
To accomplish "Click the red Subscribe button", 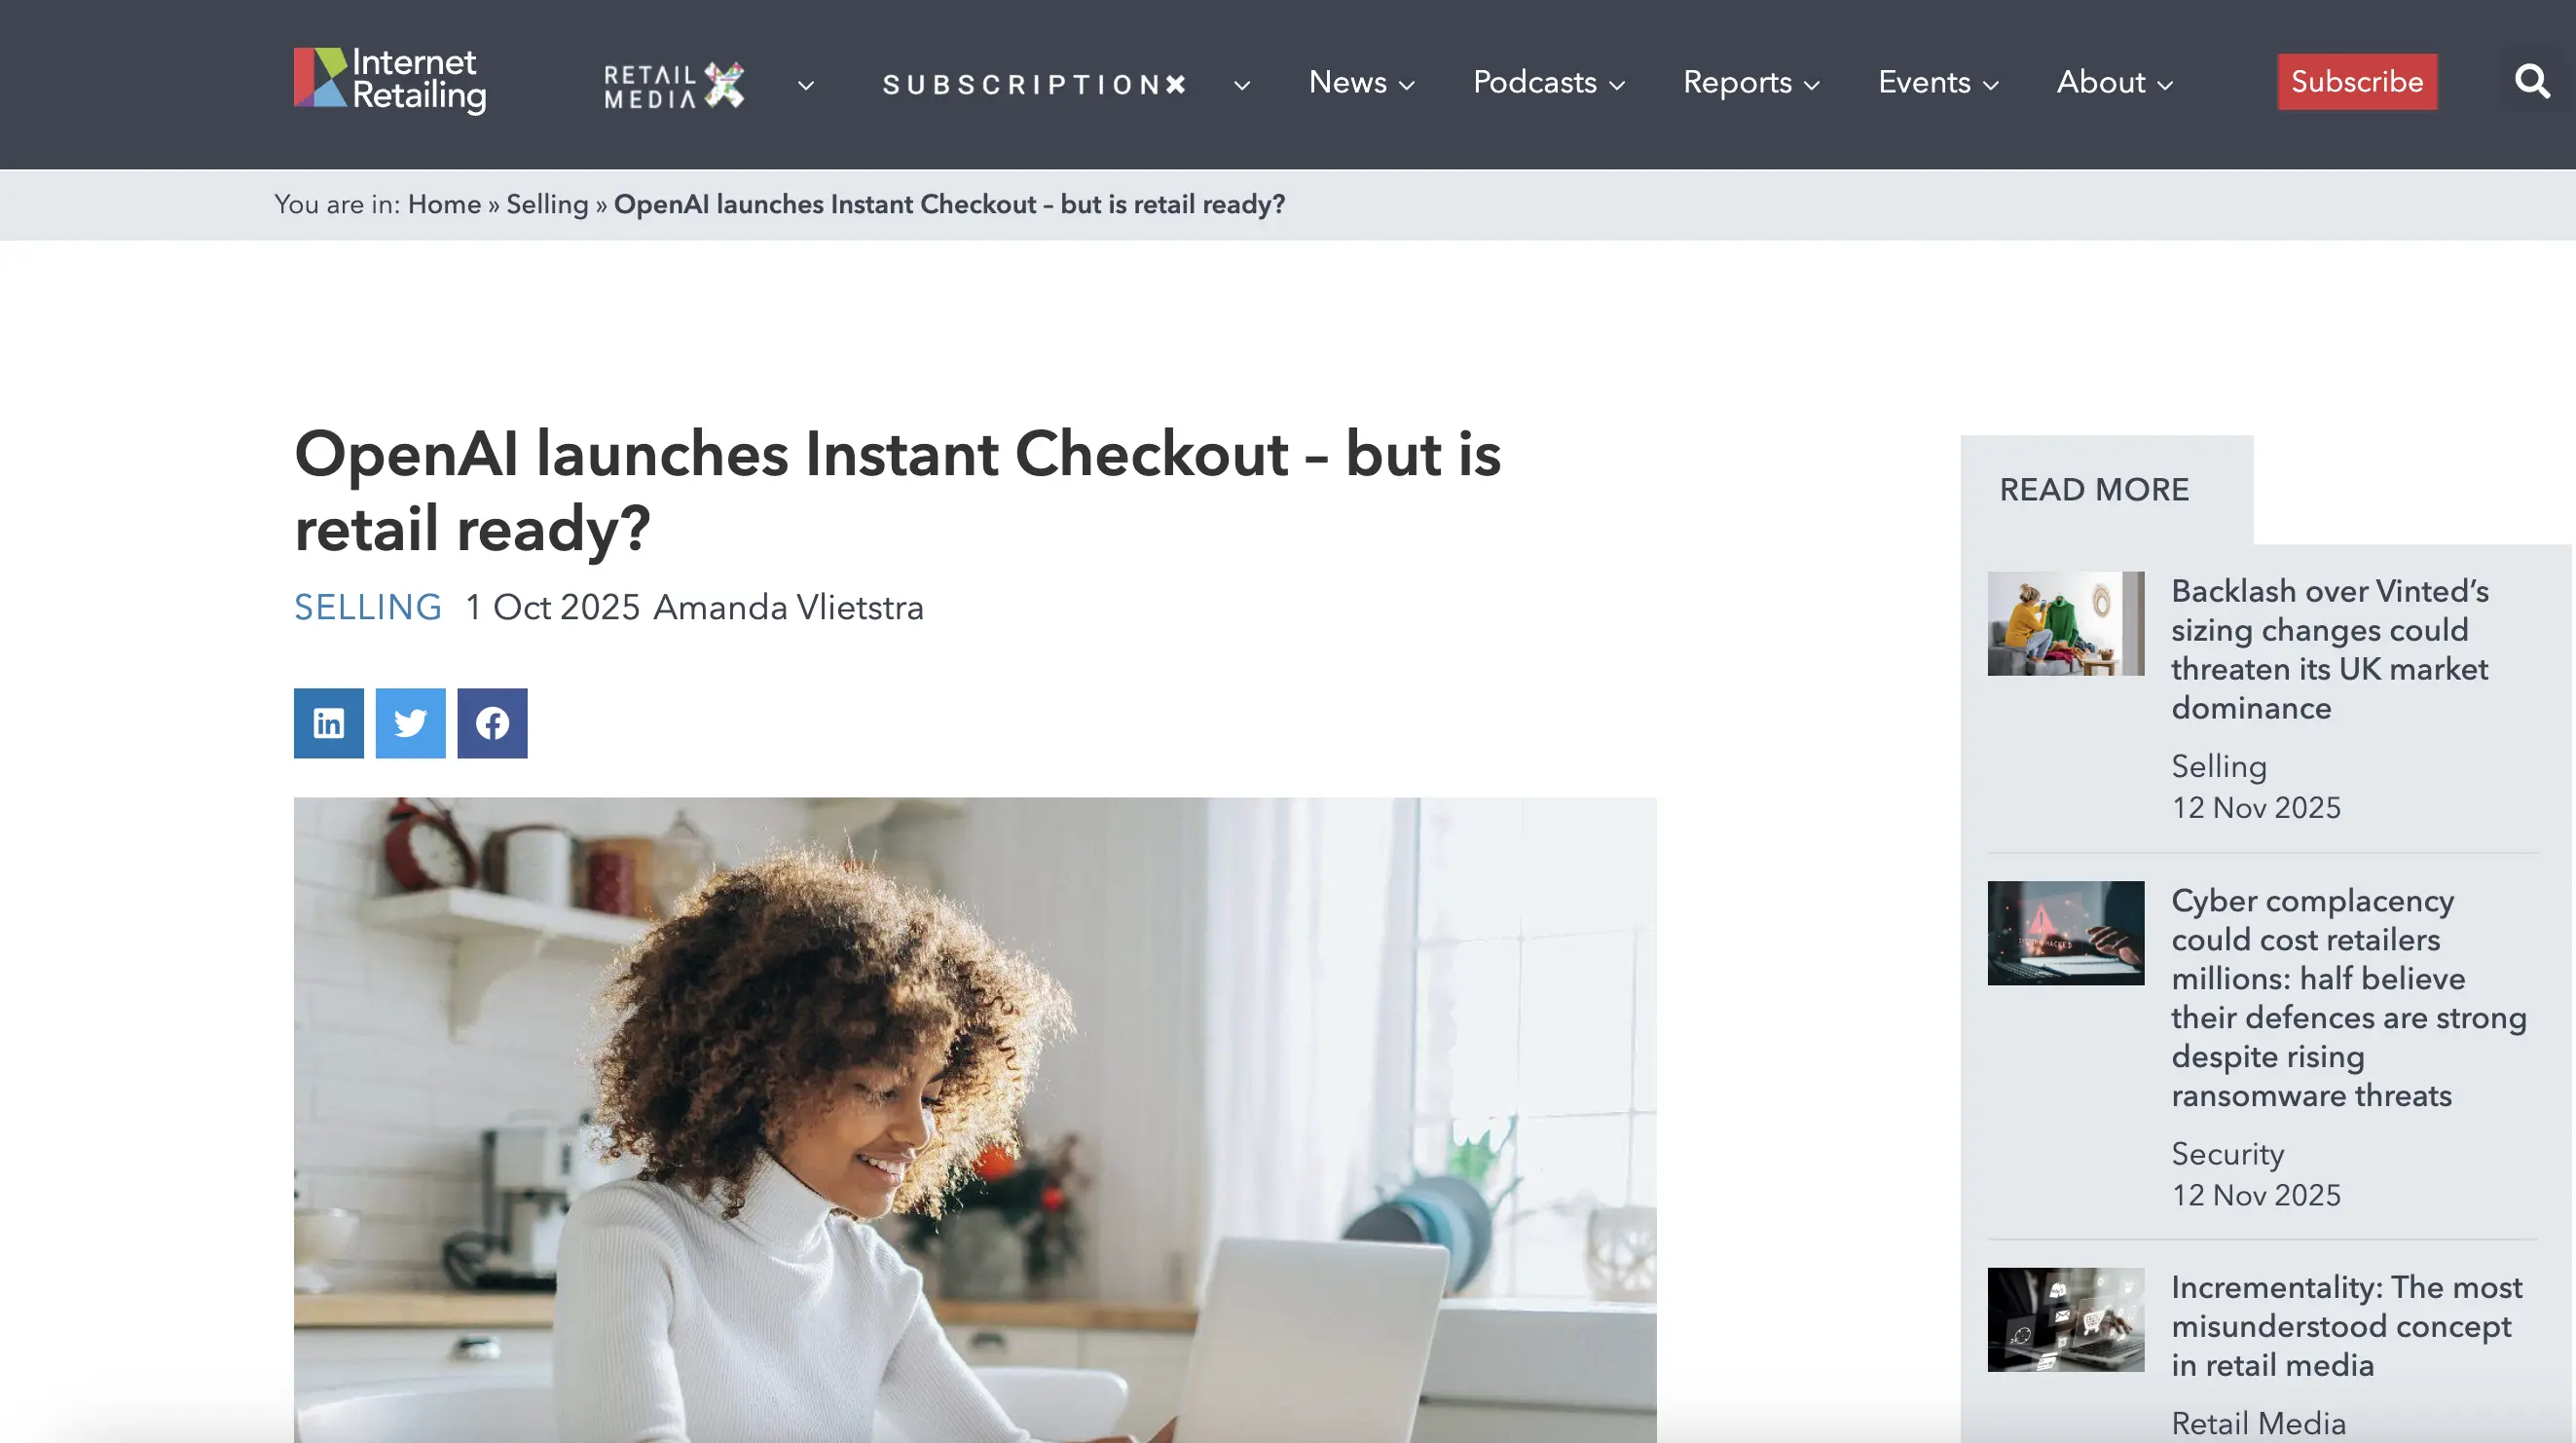I will tap(2357, 82).
